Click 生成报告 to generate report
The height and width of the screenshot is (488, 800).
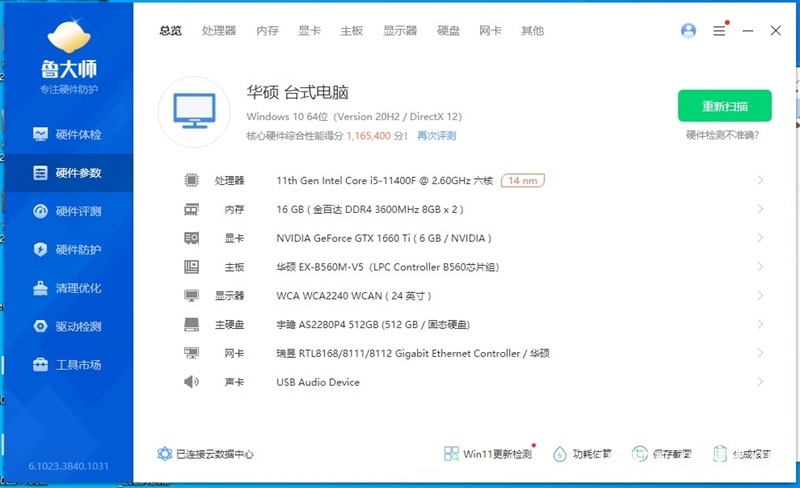pos(742,454)
